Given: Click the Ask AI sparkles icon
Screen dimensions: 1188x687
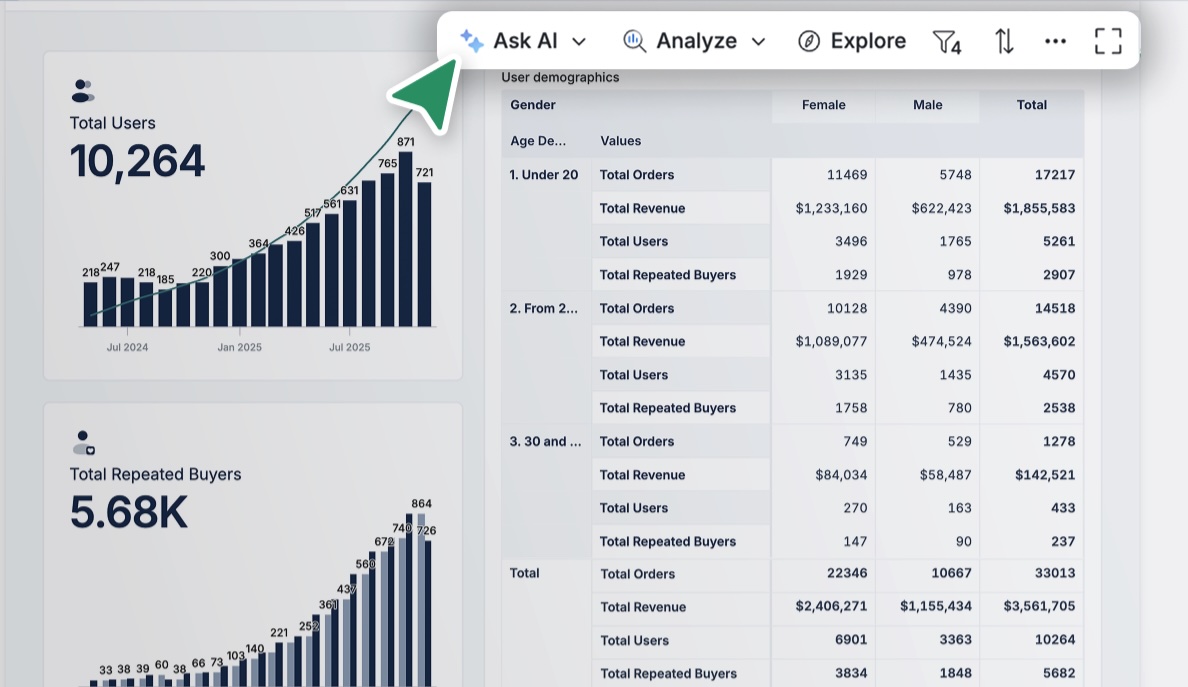Looking at the screenshot, I should pos(470,40).
